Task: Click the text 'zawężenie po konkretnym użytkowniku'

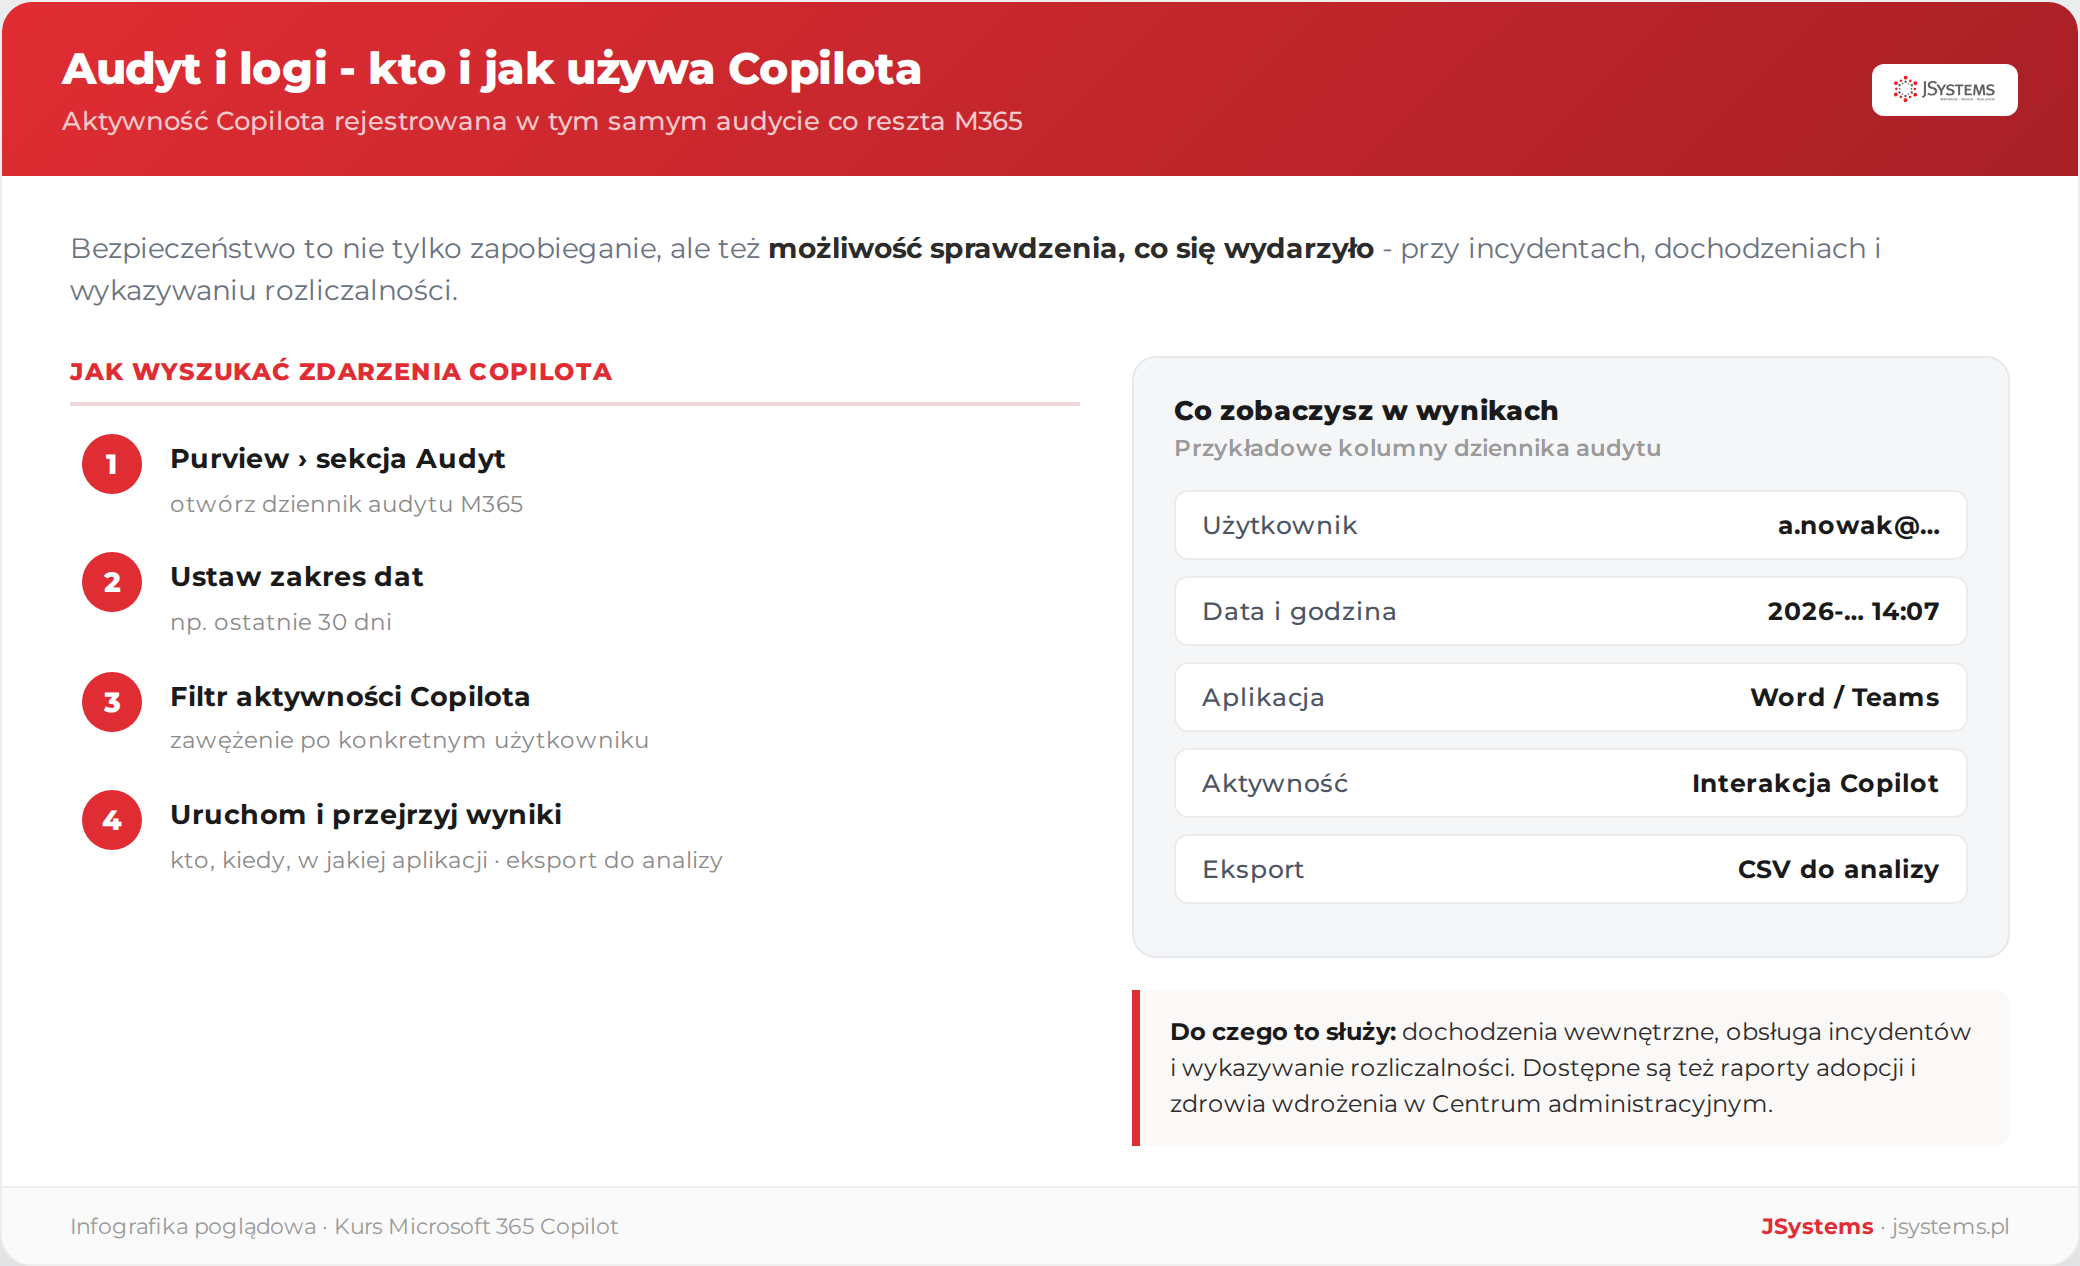Action: [409, 740]
